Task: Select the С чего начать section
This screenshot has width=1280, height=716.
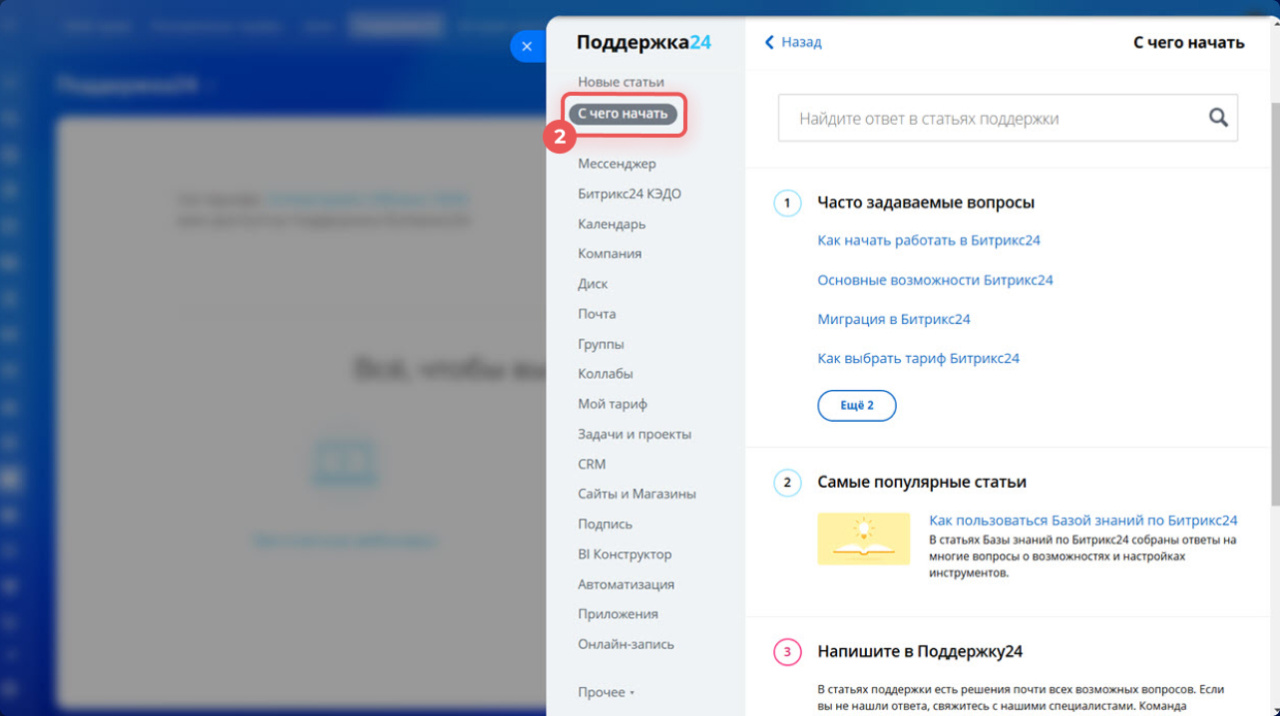Action: pos(623,114)
